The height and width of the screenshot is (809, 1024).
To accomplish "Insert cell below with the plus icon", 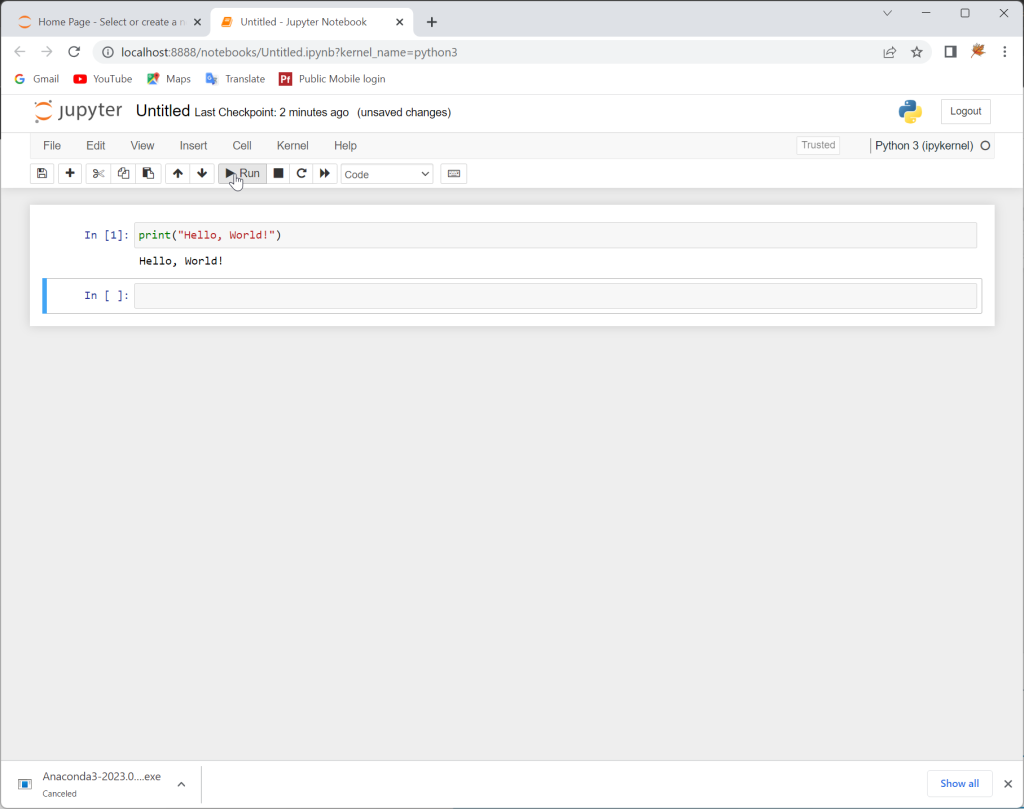I will pyautogui.click(x=70, y=174).
